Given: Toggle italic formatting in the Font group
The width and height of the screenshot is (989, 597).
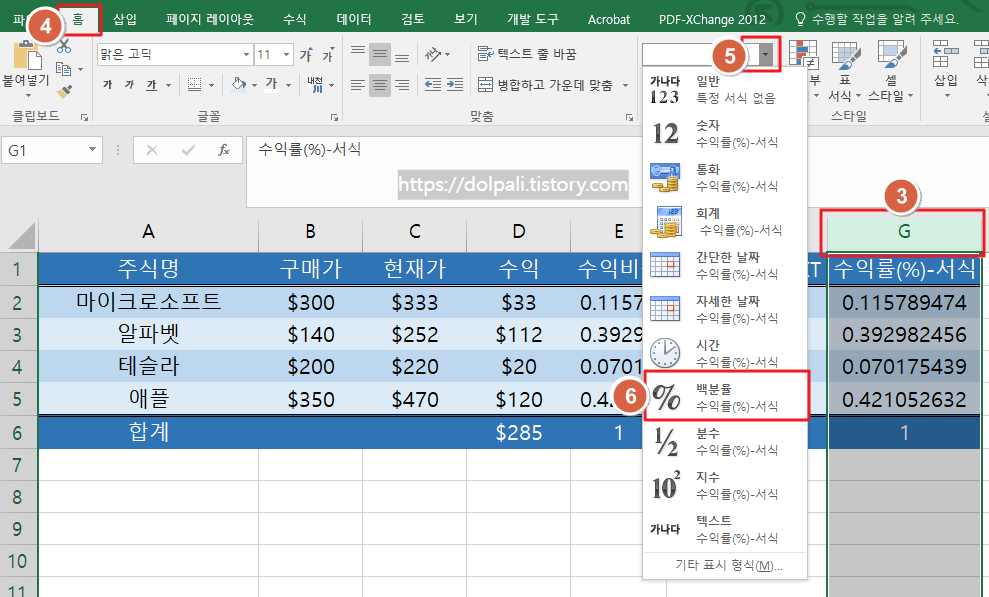Looking at the screenshot, I should [x=128, y=84].
